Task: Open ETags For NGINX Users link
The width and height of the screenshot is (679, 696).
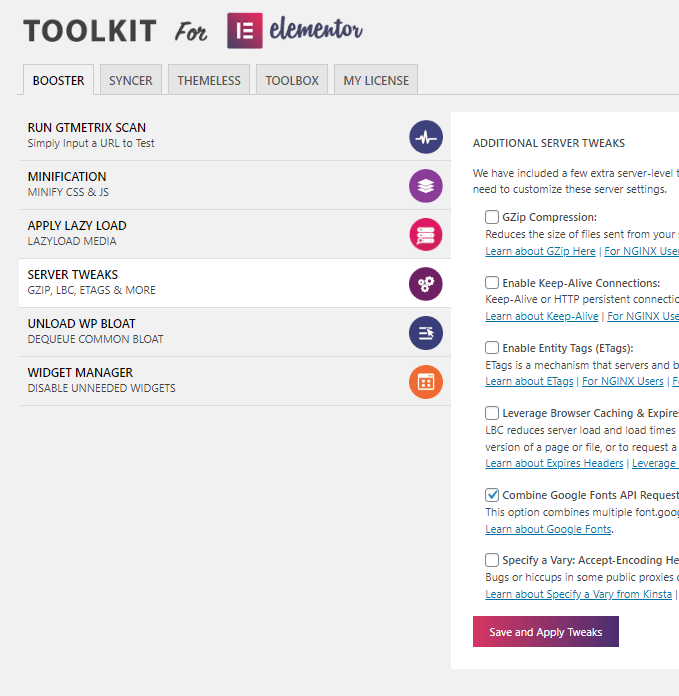Action: click(x=623, y=381)
